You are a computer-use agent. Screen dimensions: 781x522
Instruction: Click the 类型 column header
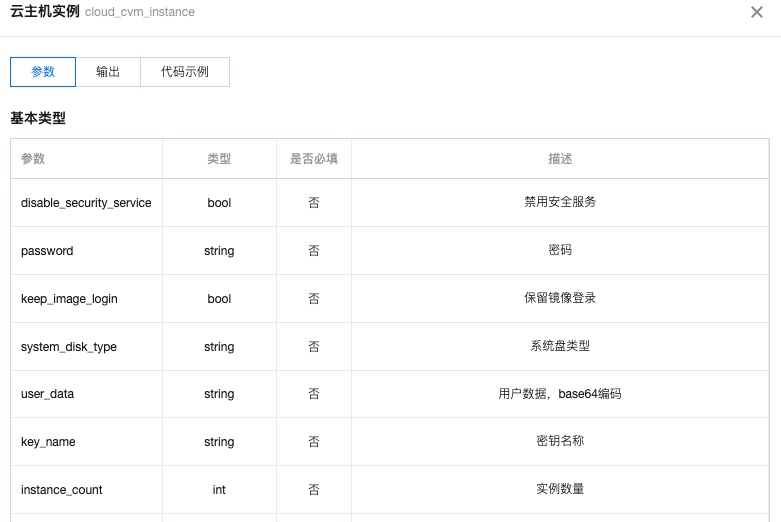pyautogui.click(x=219, y=158)
